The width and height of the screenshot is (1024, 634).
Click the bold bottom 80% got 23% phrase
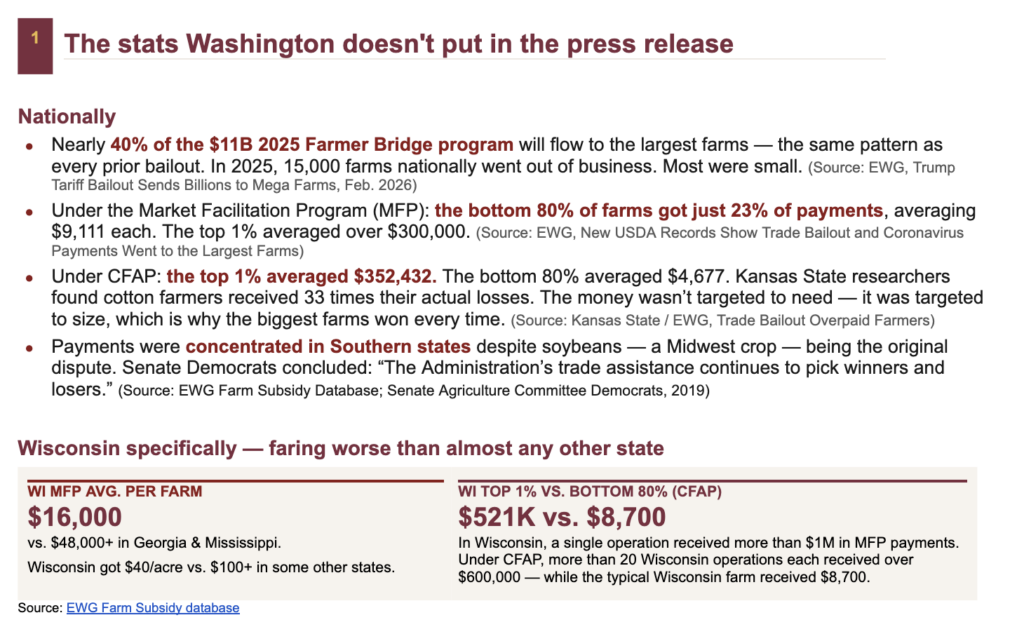tap(659, 210)
